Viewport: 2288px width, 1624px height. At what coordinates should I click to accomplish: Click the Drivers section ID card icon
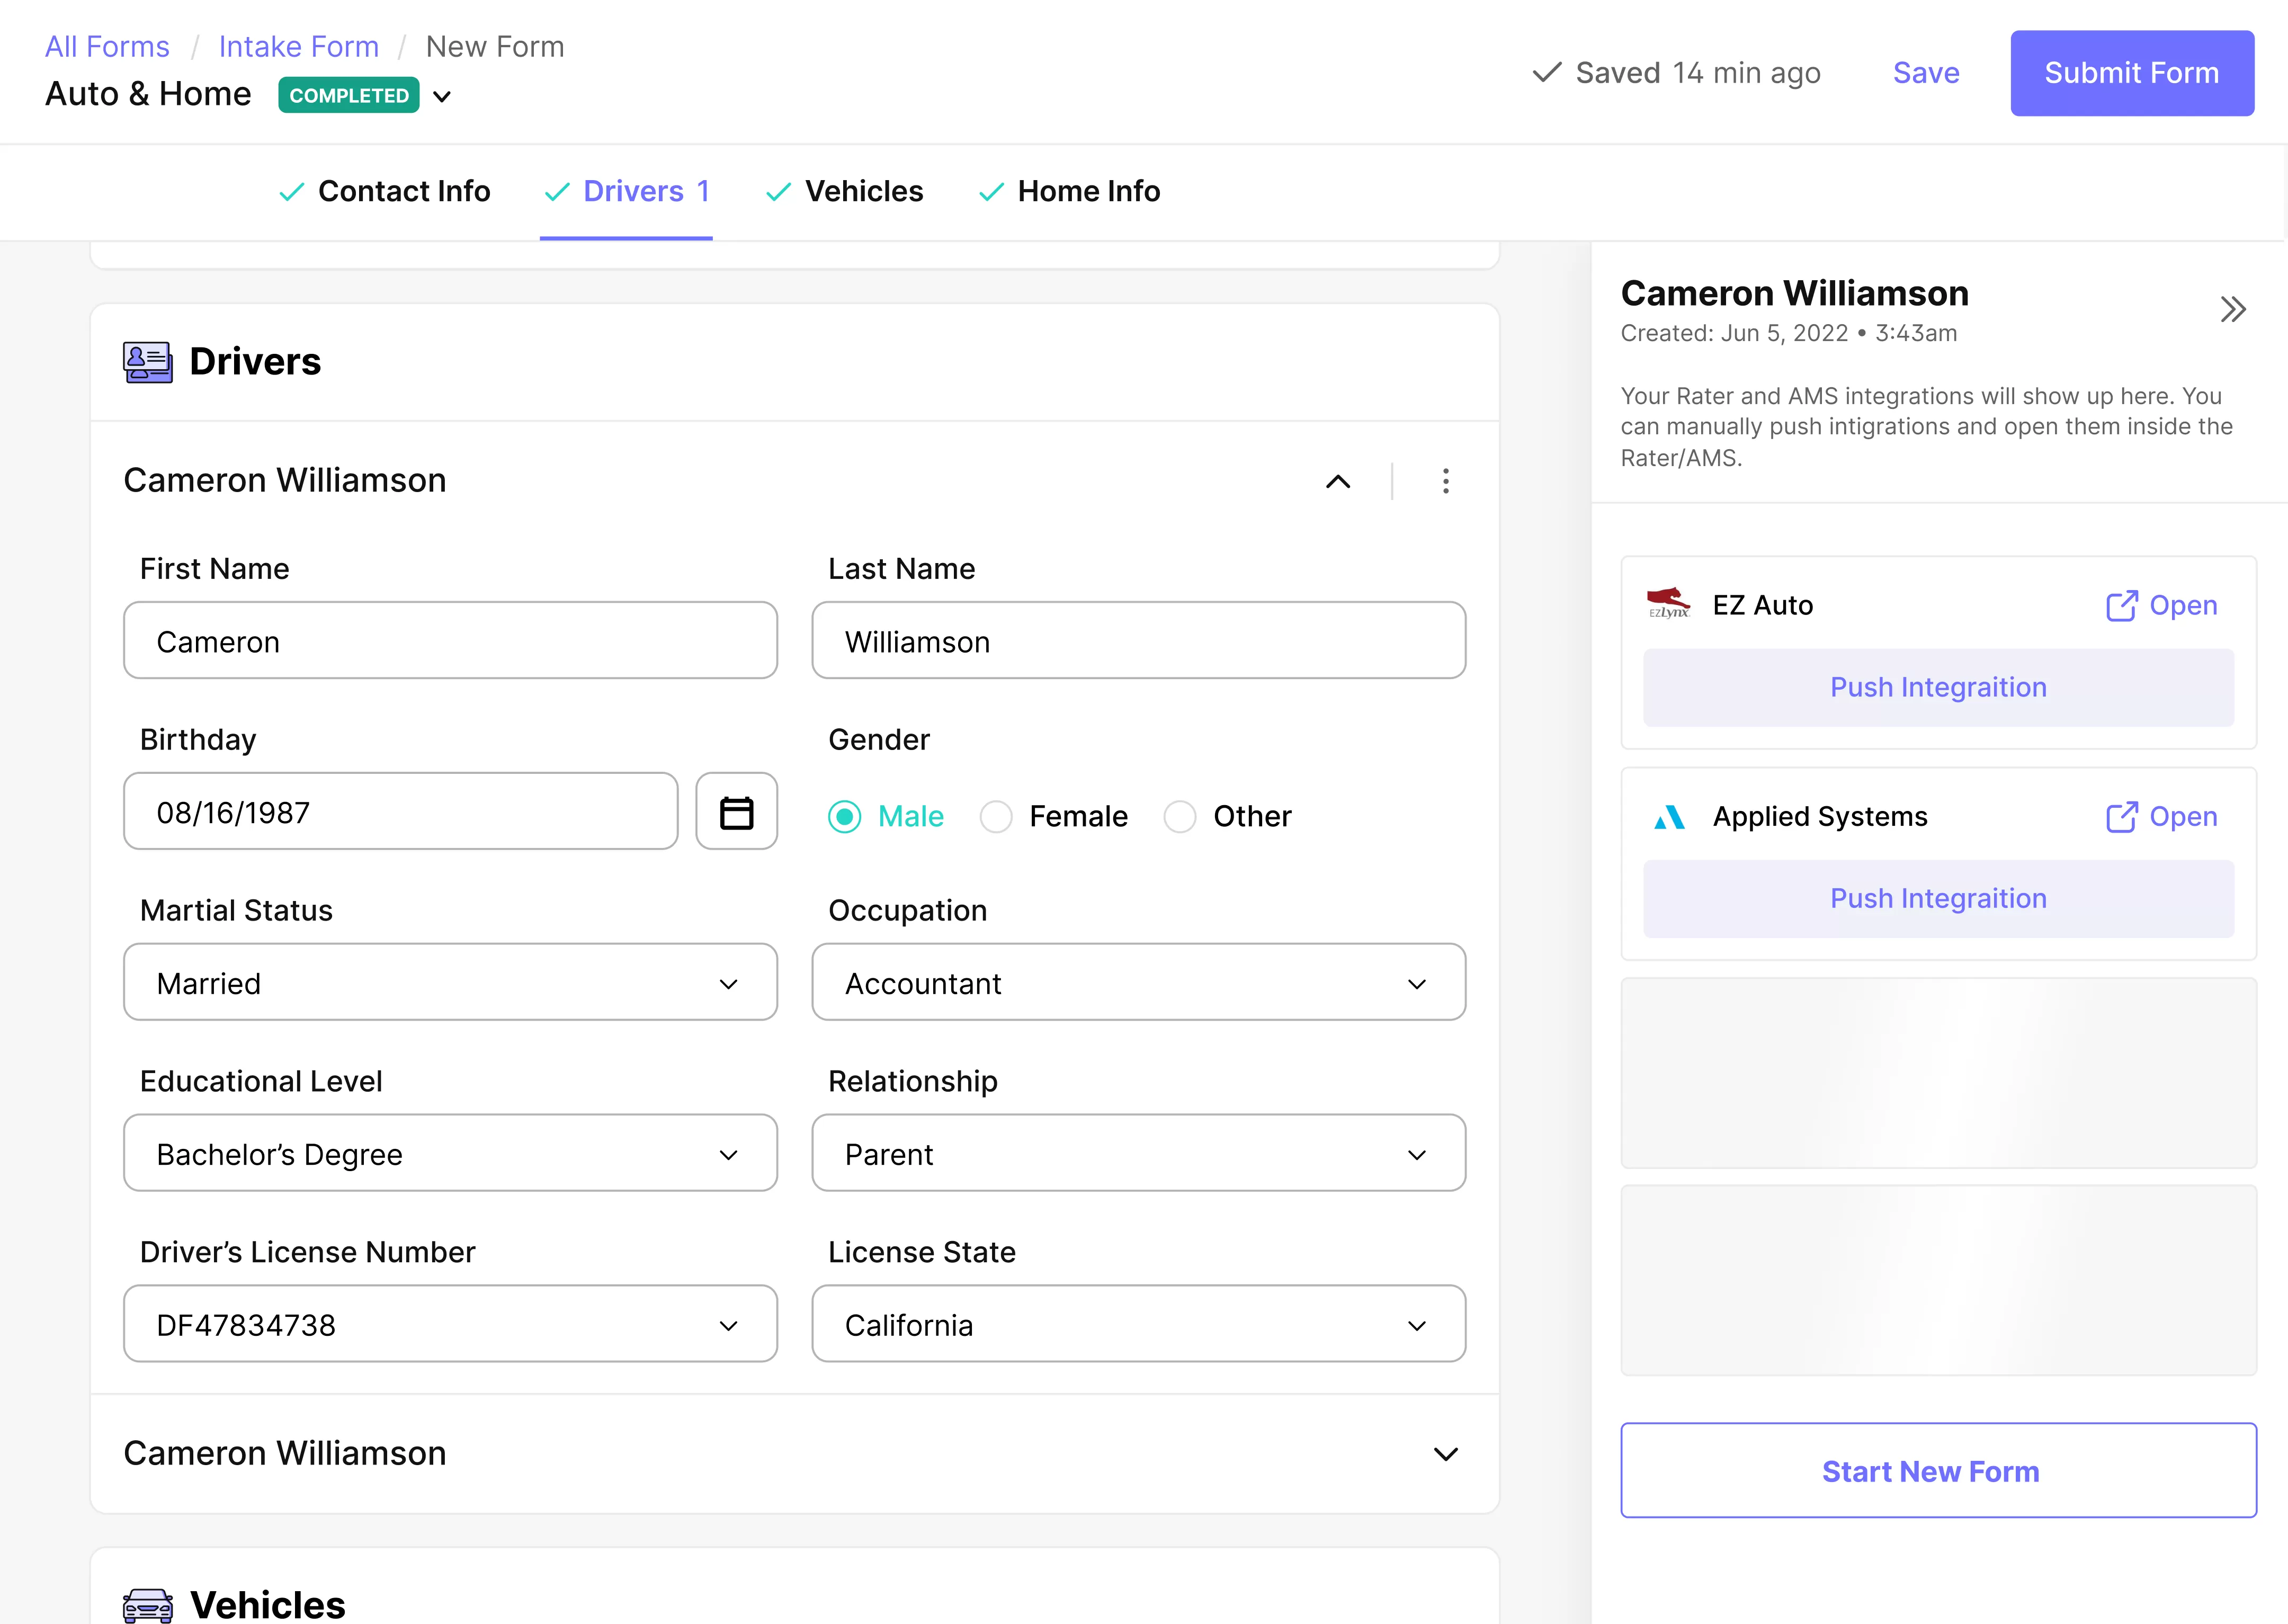(148, 362)
